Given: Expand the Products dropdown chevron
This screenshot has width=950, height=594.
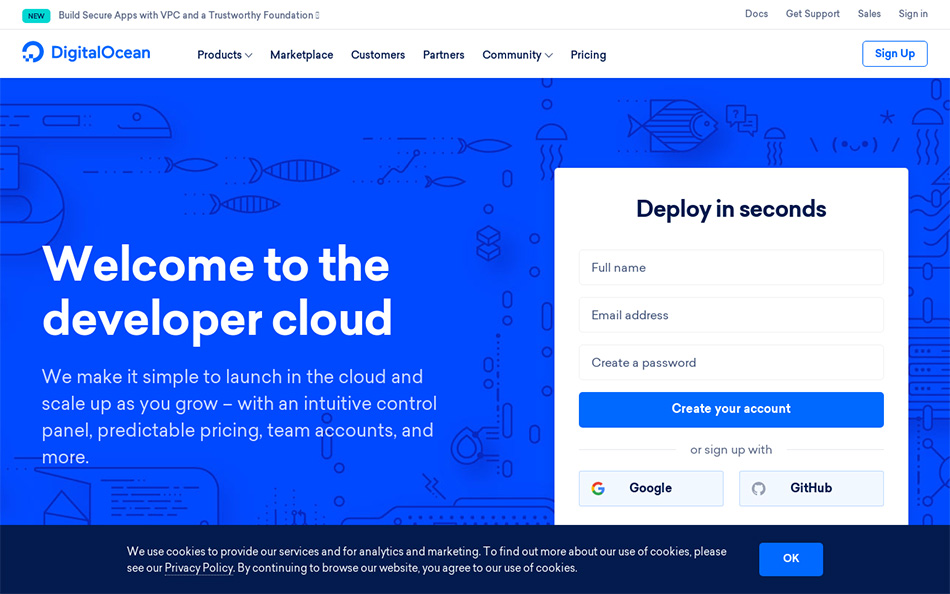Looking at the screenshot, I should [248, 55].
